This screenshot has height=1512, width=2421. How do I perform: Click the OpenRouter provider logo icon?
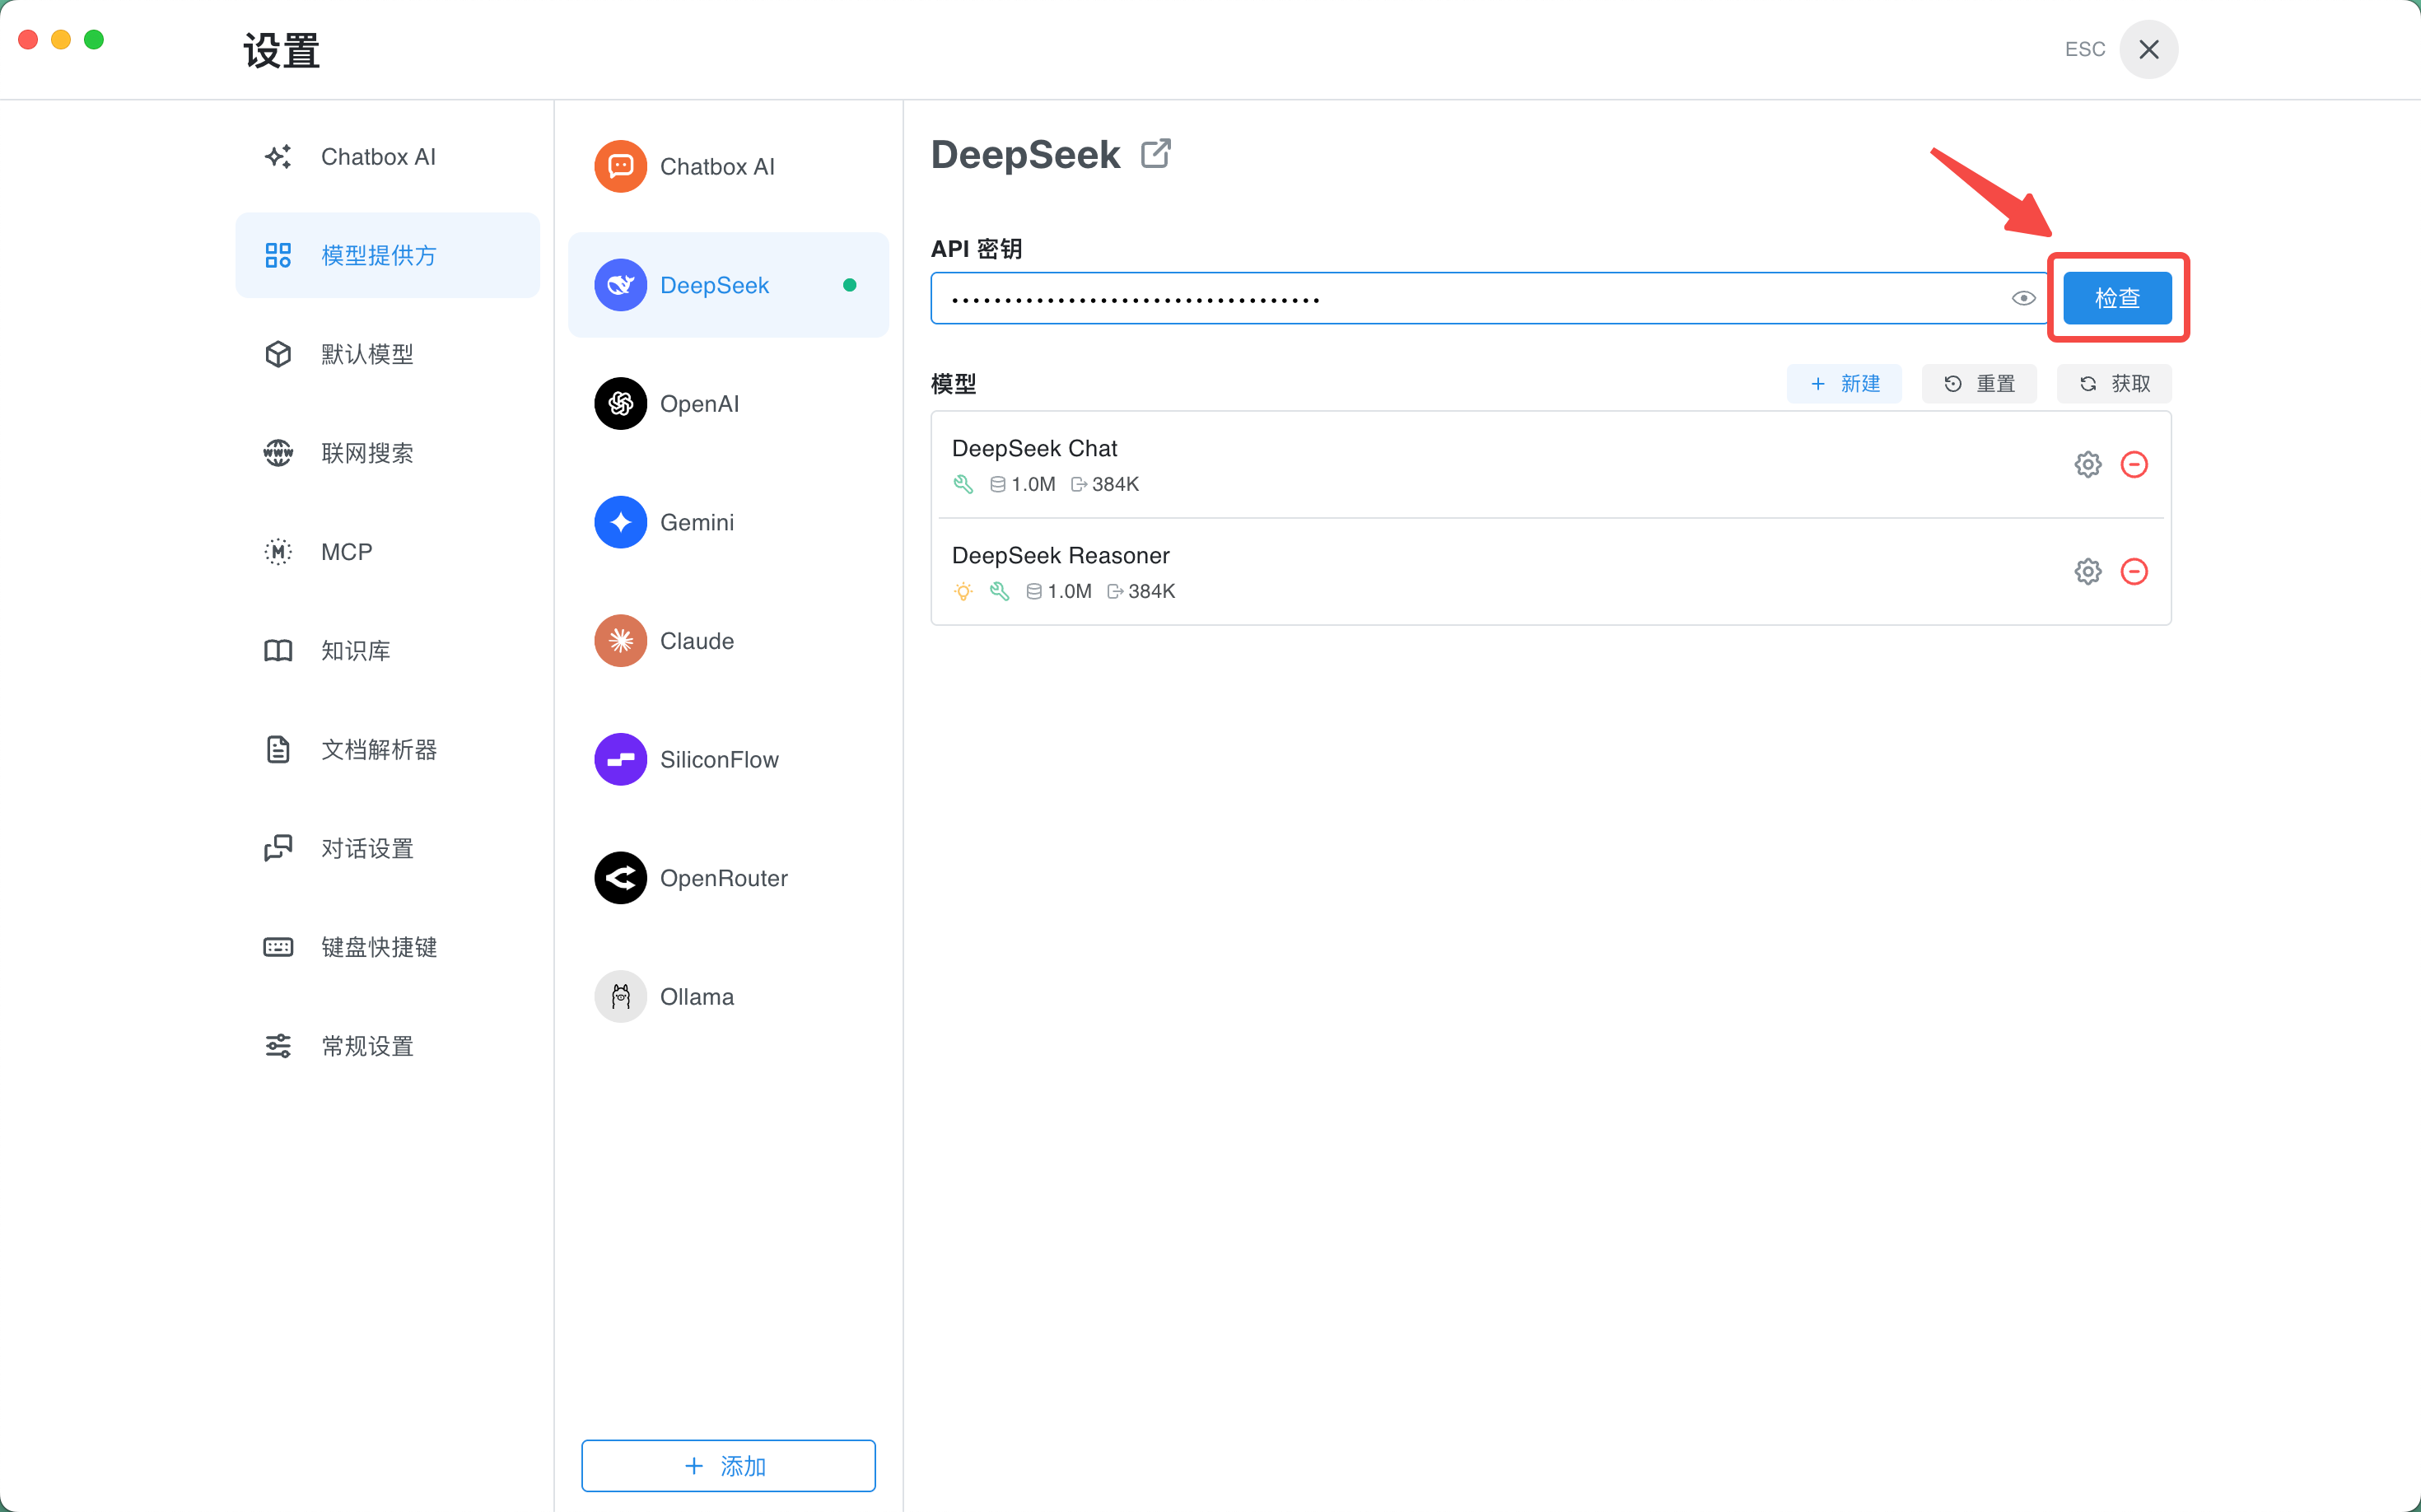(x=620, y=878)
